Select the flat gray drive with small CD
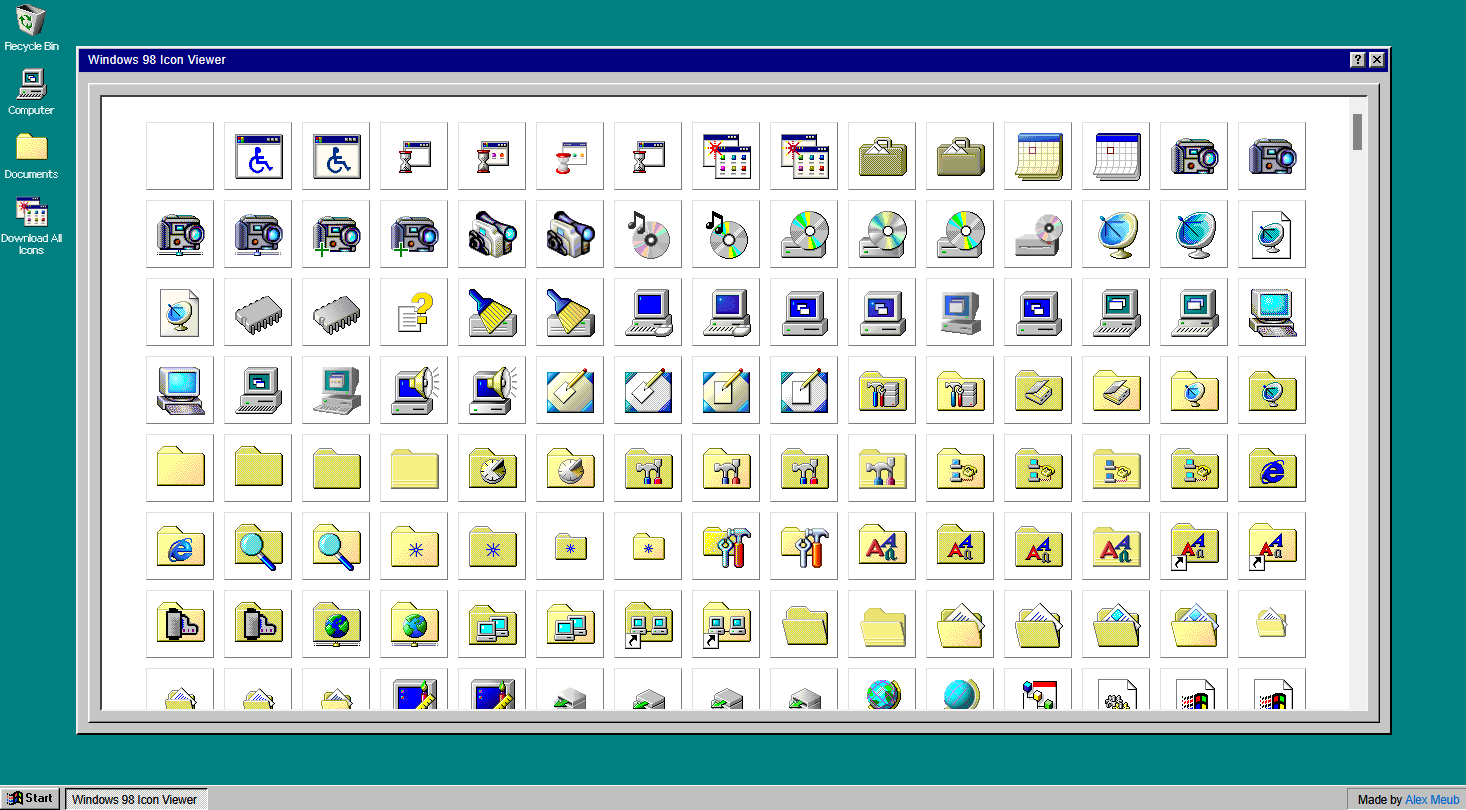The image size is (1466, 810). (x=1037, y=234)
